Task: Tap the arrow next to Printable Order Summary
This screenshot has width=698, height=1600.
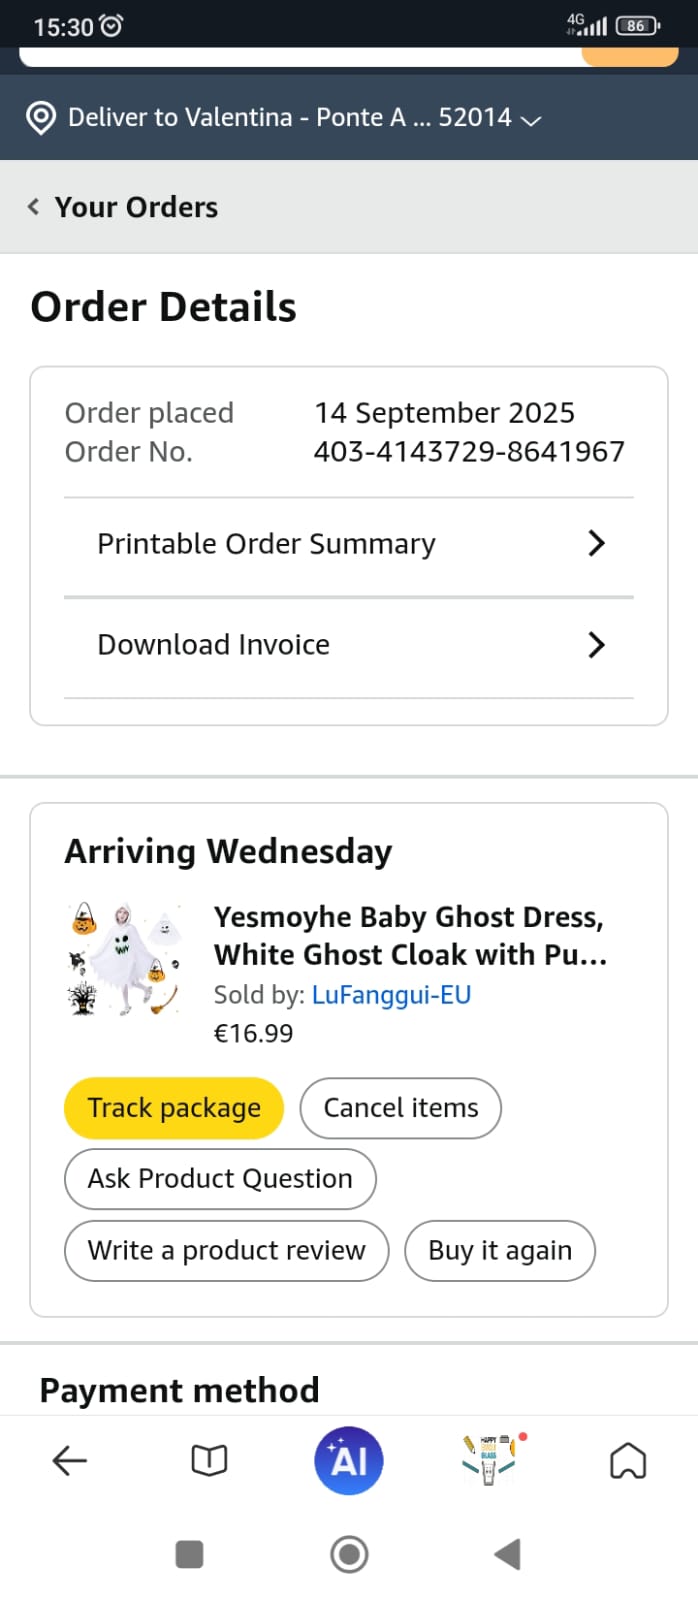Action: tap(597, 544)
